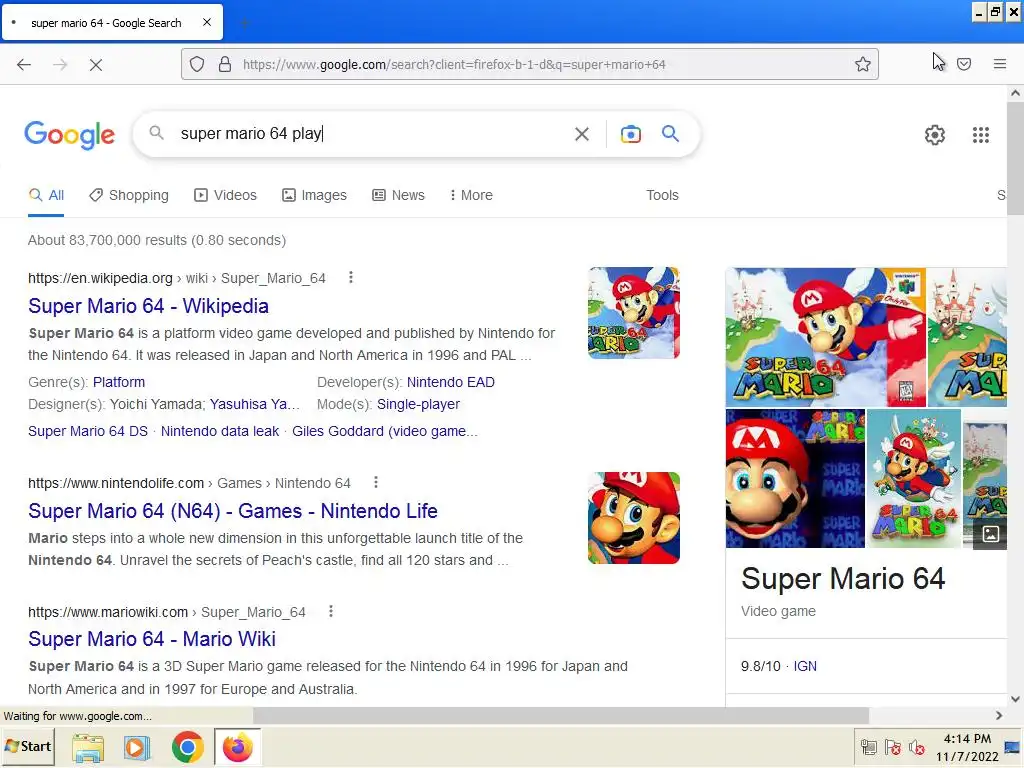
Task: Open Google apps grid
Action: click(981, 135)
